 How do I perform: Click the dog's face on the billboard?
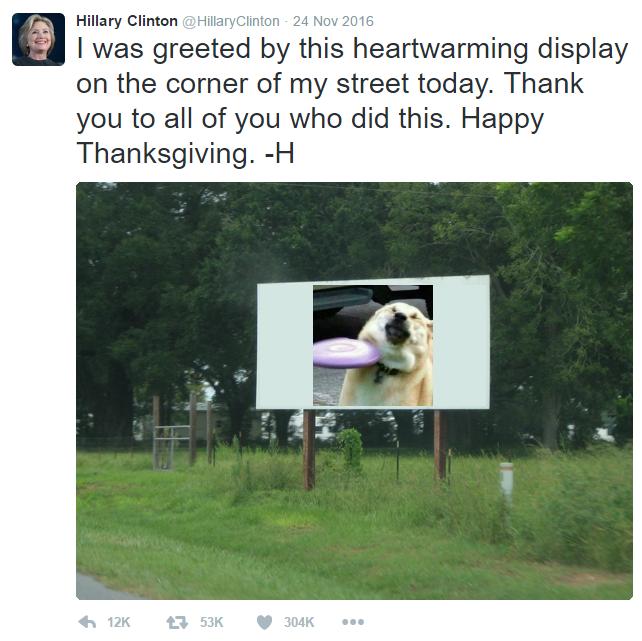pos(399,325)
